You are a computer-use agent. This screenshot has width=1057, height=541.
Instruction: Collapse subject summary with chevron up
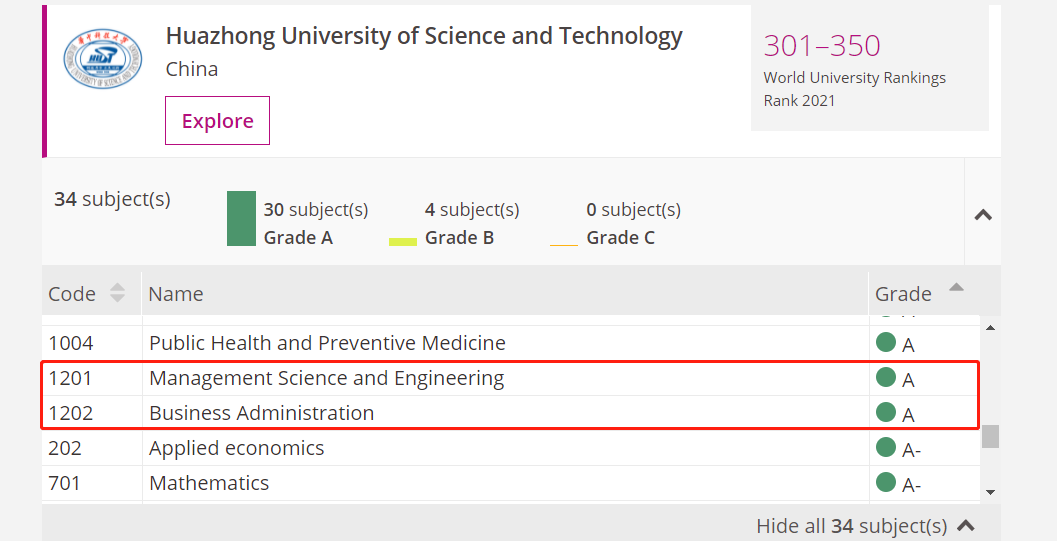coord(984,215)
